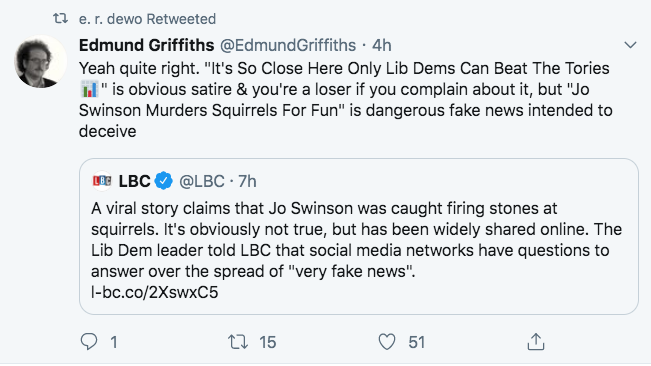
Task: Open the tweet options chevron dropdown
Action: [x=630, y=45]
